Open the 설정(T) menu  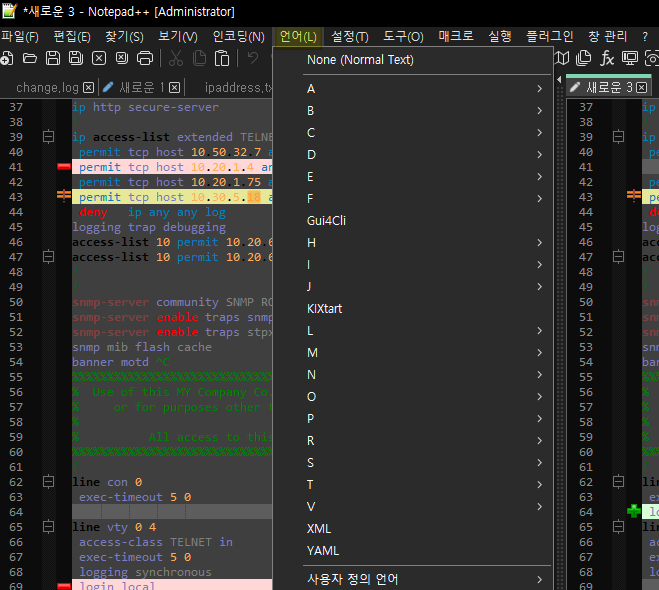click(350, 37)
